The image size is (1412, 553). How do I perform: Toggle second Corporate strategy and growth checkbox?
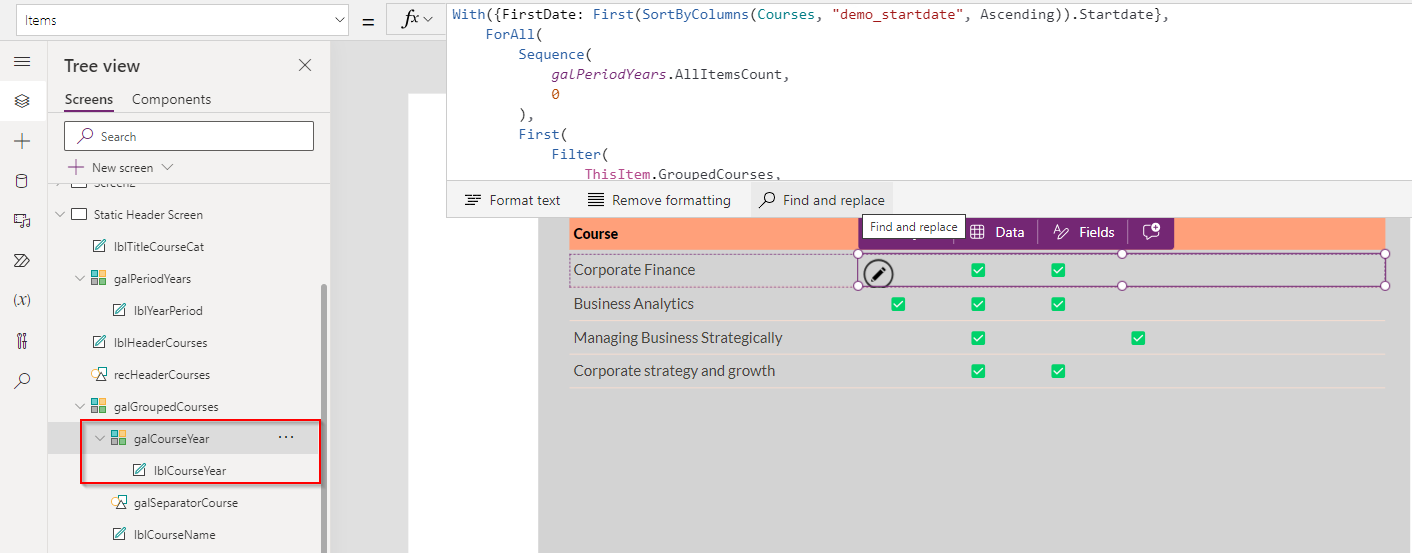(x=1058, y=371)
